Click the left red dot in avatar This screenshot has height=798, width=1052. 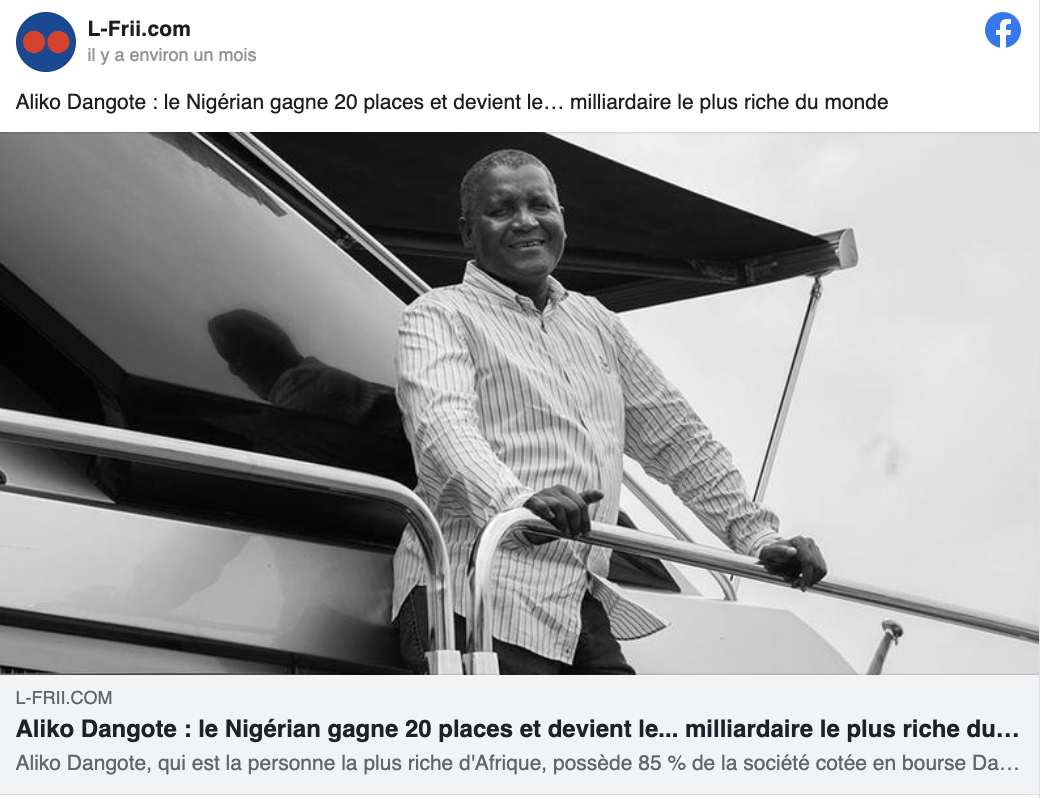[x=34, y=42]
